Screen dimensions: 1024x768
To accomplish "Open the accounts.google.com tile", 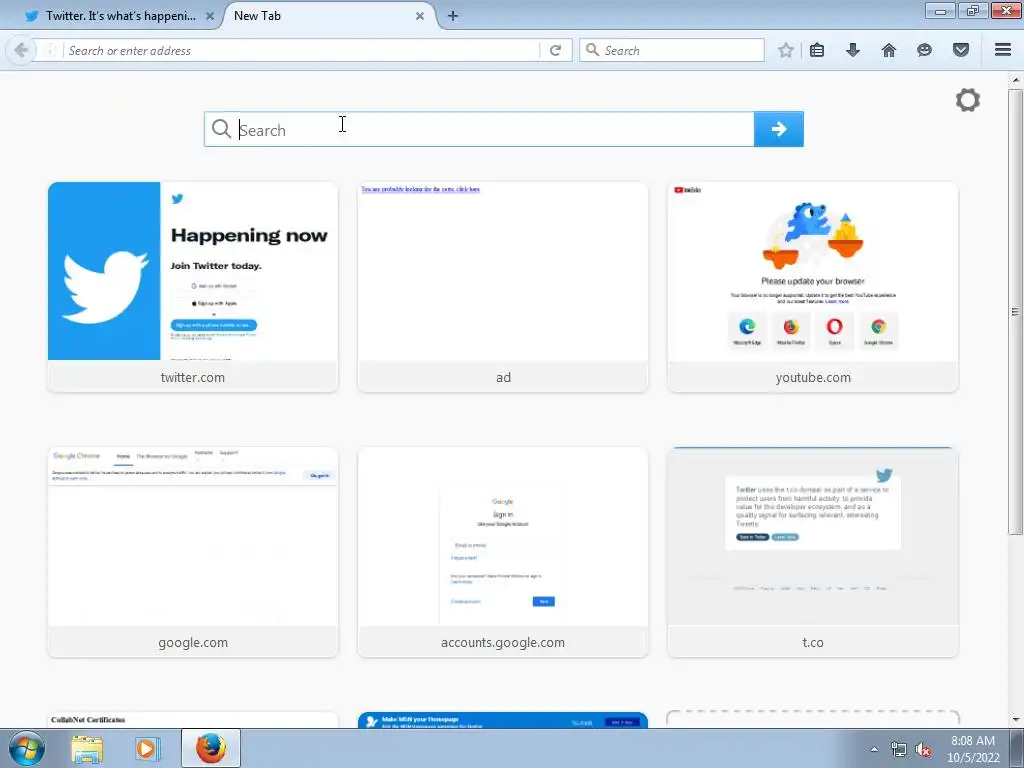I will click(503, 552).
